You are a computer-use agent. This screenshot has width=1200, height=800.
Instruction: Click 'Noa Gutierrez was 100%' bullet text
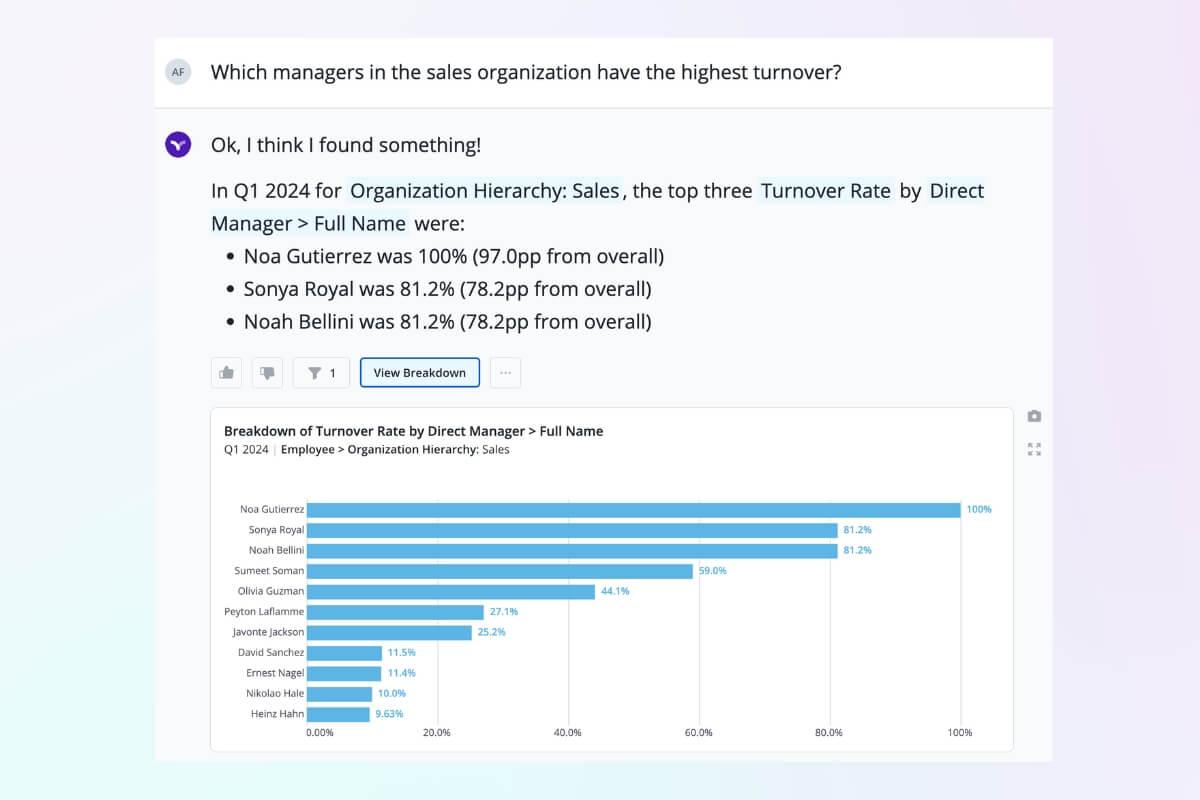point(355,256)
